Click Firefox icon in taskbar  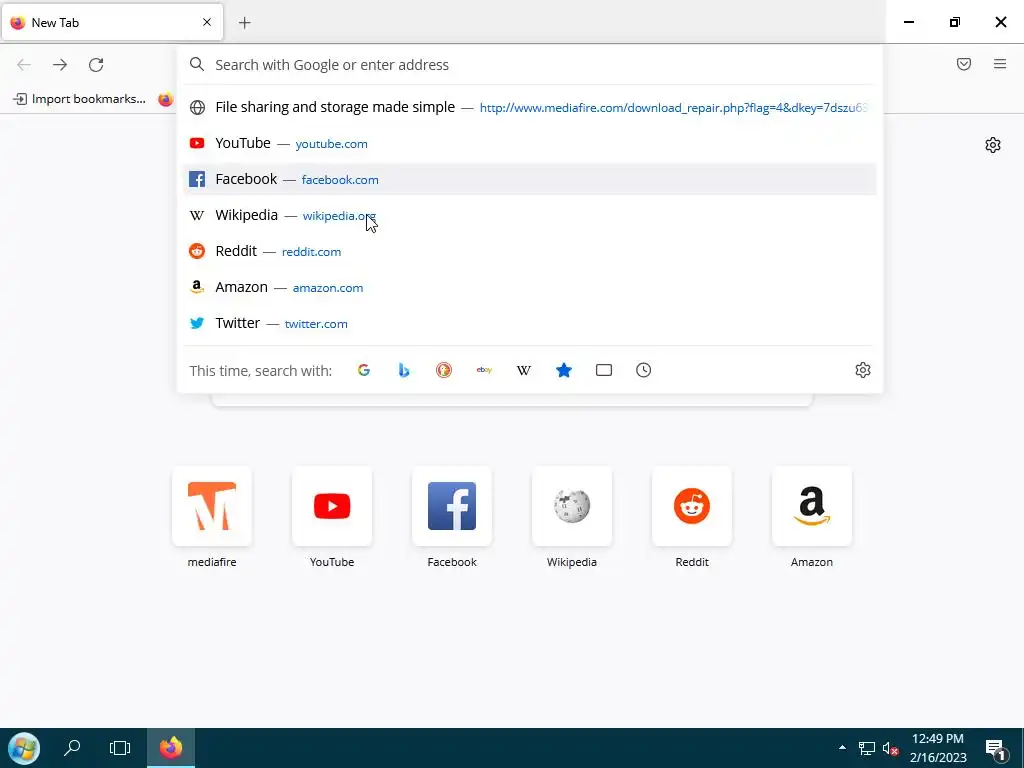(x=170, y=748)
